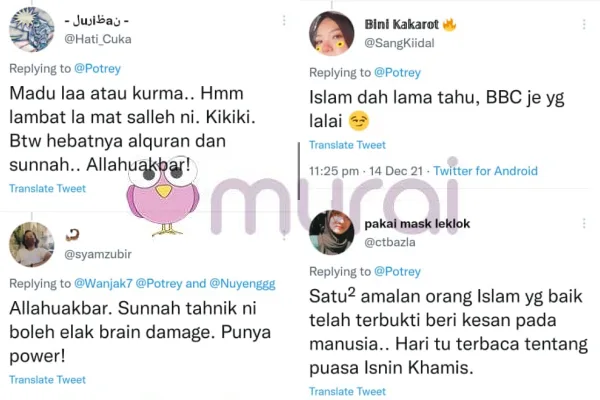Open the three-dot menu on Bini Kakarot's tweet
This screenshot has width=600, height=400.
pyautogui.click(x=584, y=24)
